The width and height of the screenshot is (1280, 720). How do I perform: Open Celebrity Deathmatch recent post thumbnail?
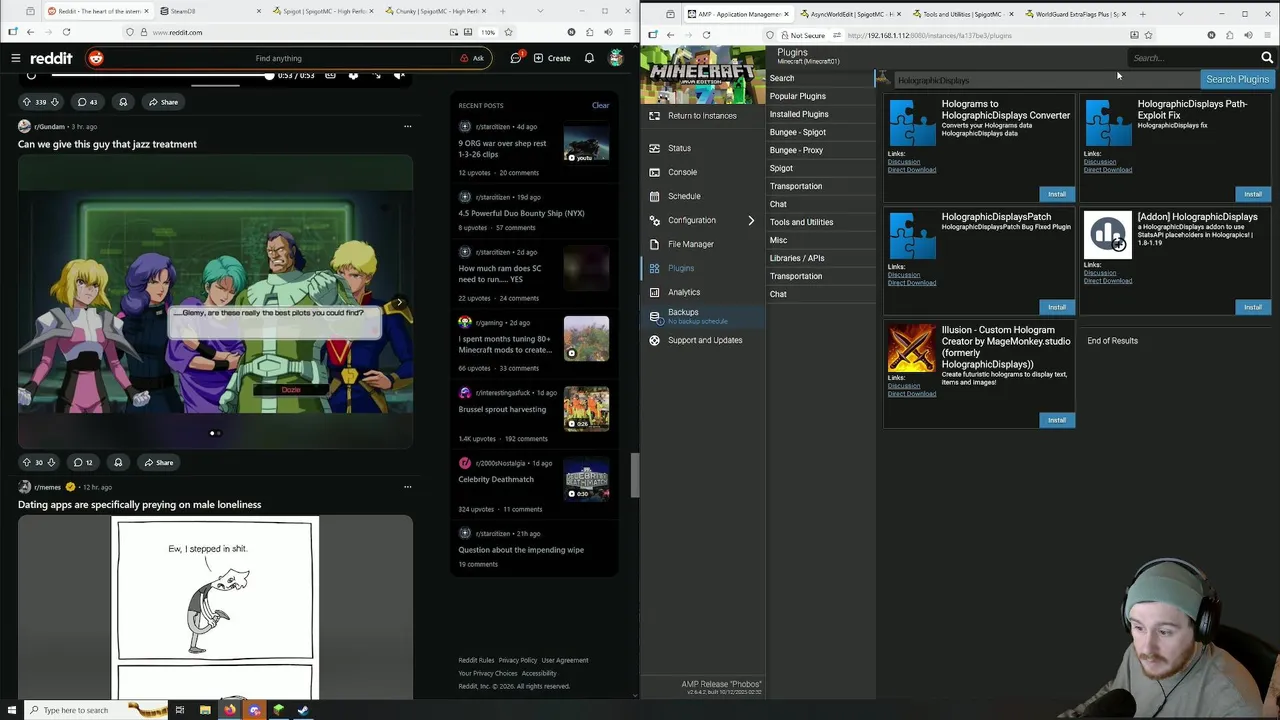coord(586,479)
